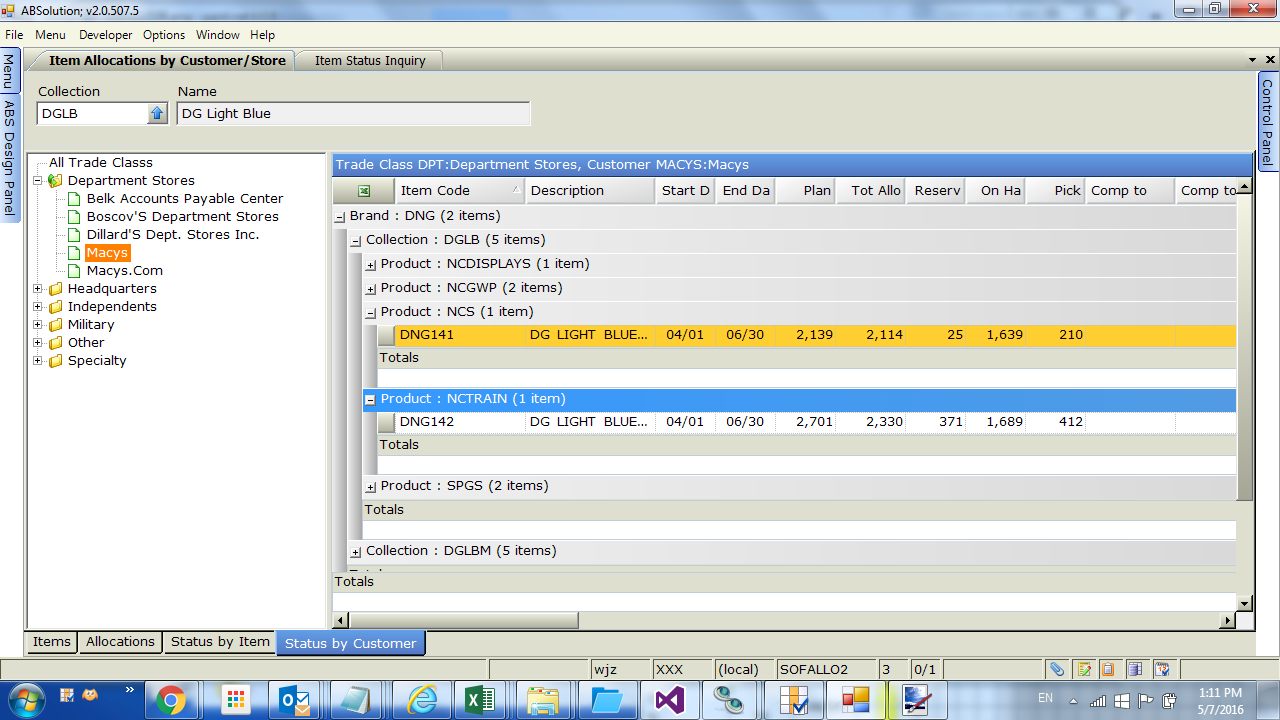Click the Macys.Com document icon in tree
1280x720 pixels.
pos(74,271)
